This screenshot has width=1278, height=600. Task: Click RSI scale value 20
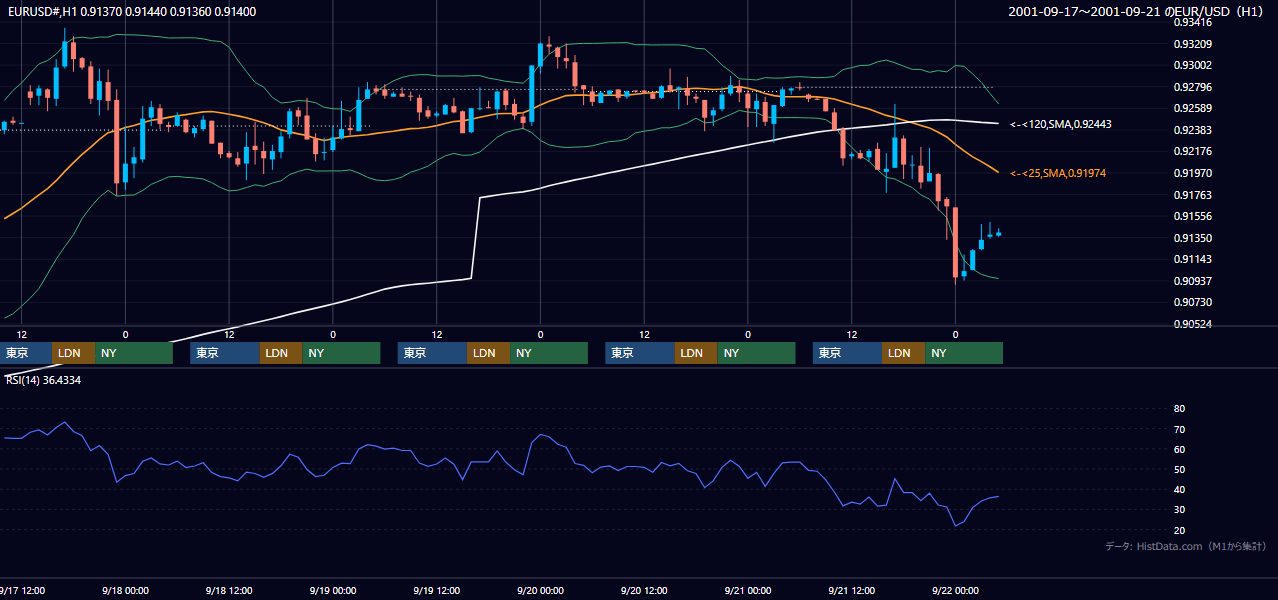point(1179,530)
